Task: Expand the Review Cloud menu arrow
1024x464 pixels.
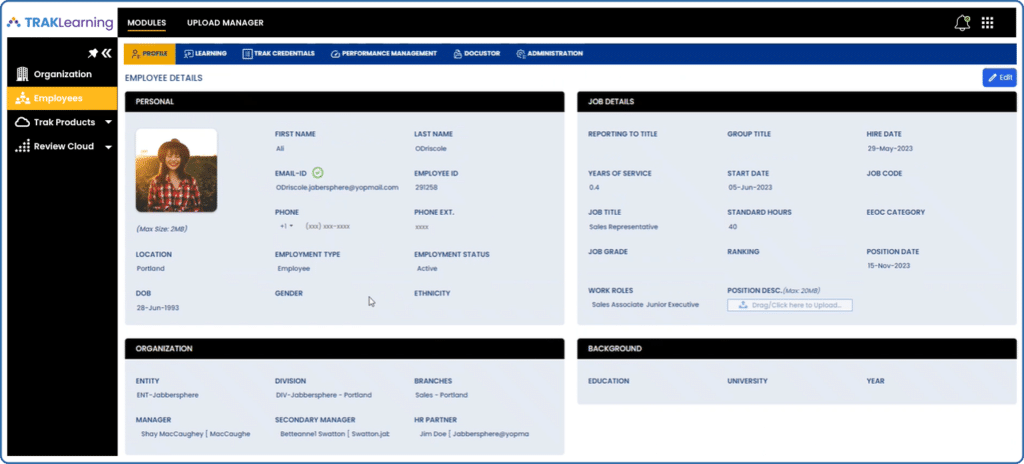Action: click(108, 147)
